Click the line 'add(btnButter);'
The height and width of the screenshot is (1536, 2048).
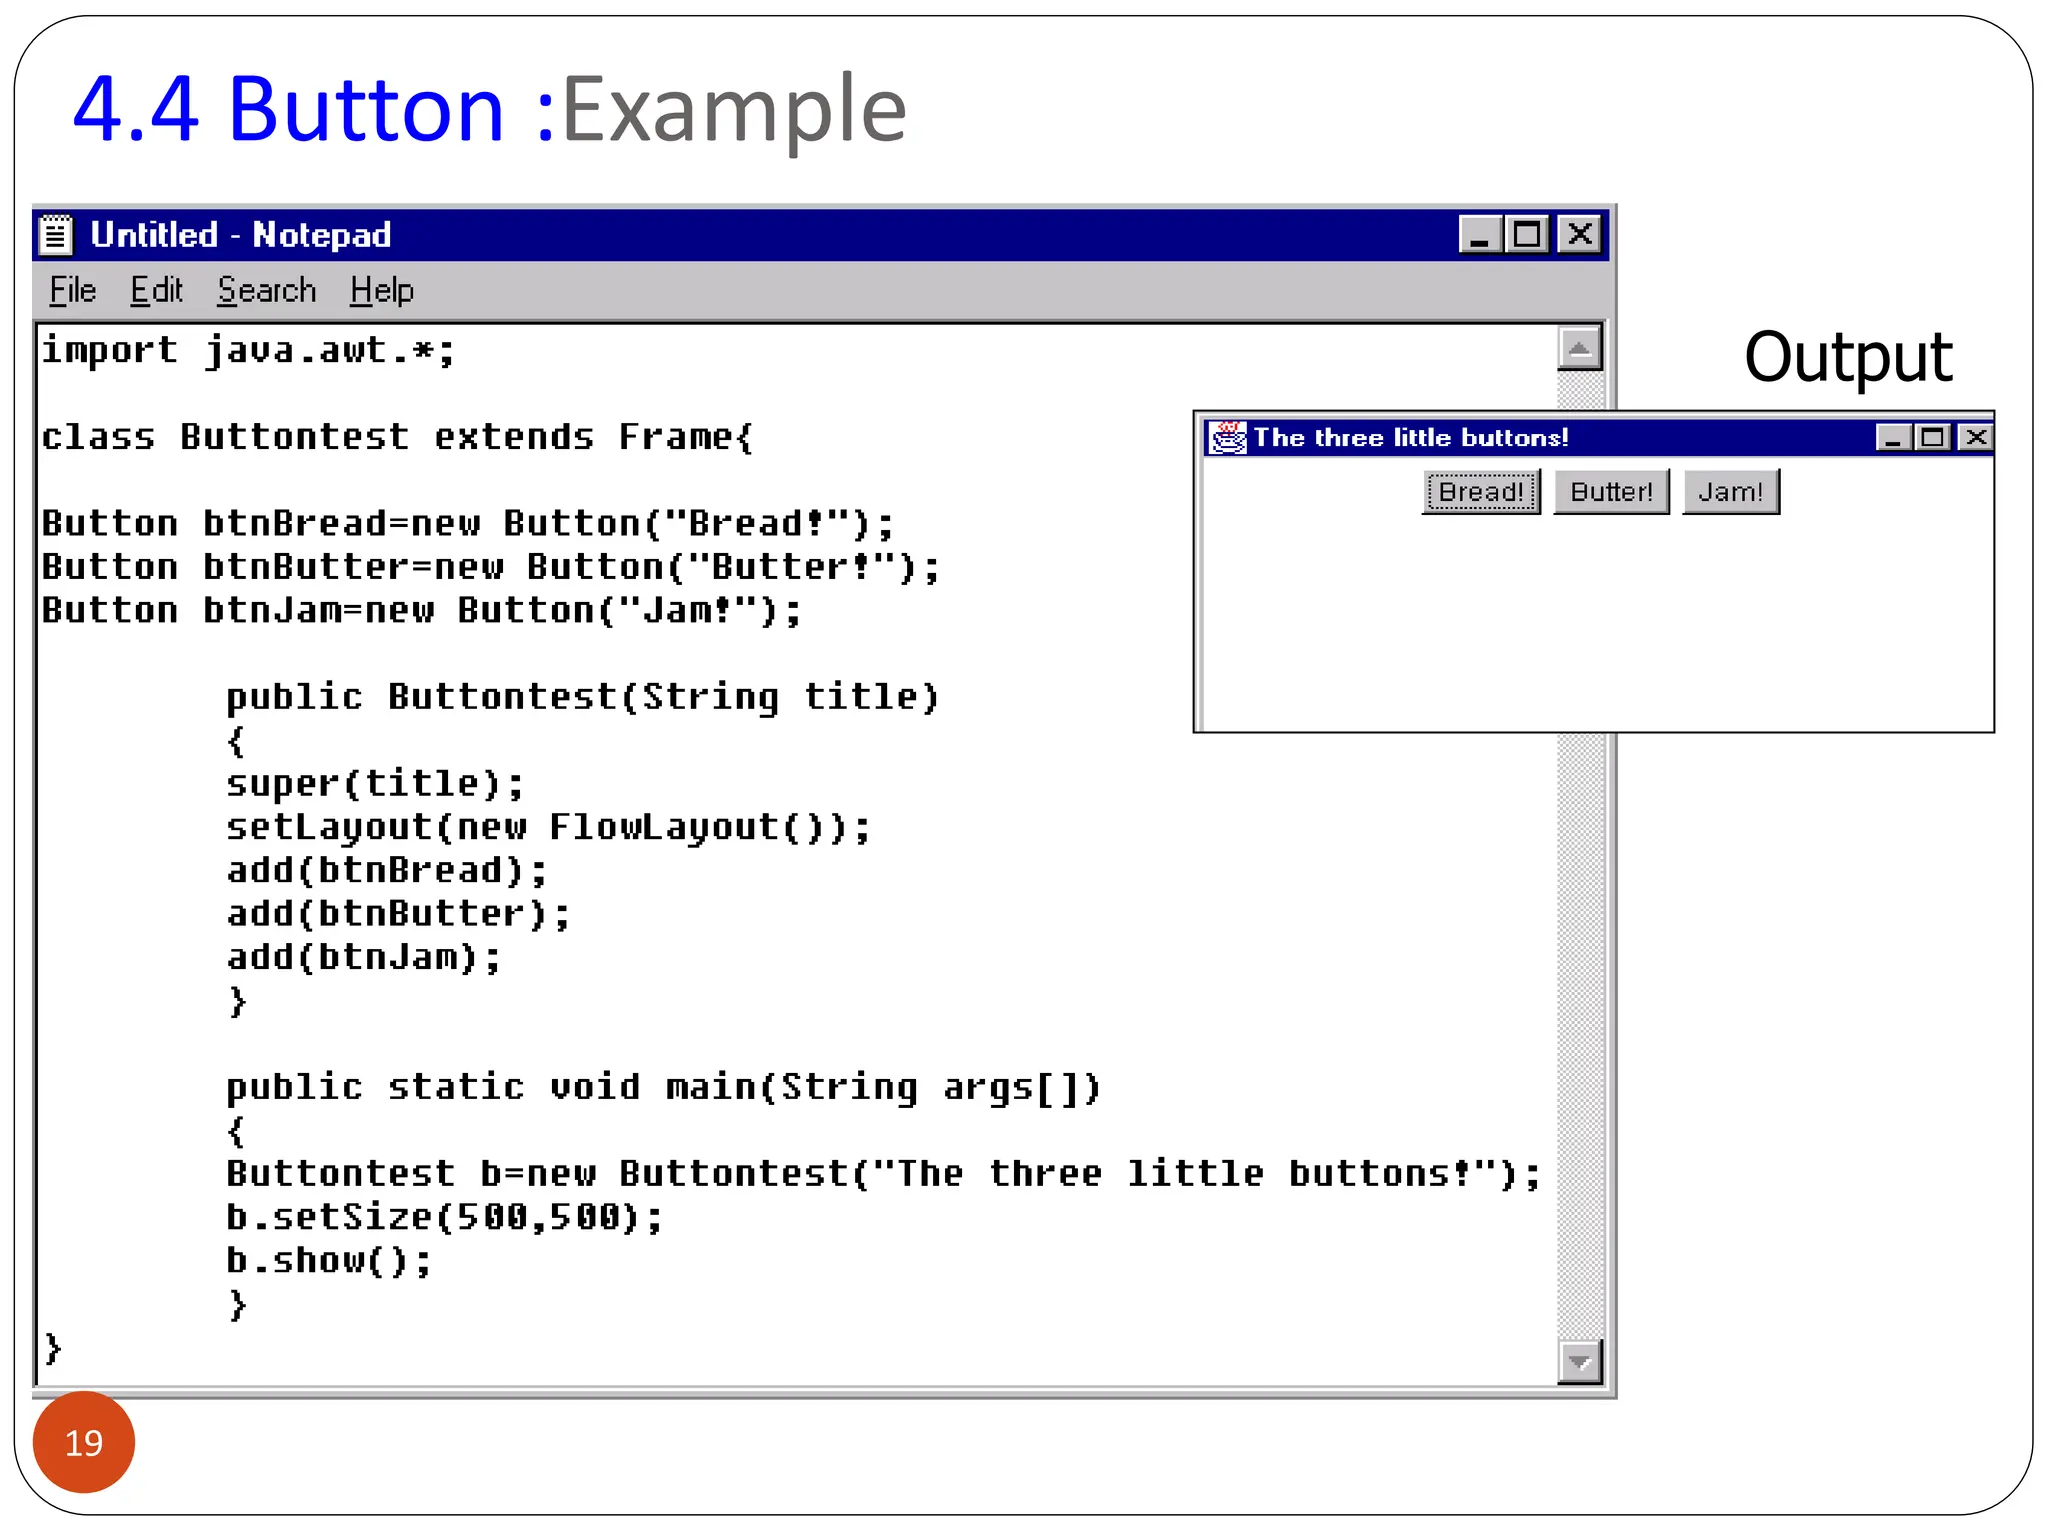click(x=398, y=914)
